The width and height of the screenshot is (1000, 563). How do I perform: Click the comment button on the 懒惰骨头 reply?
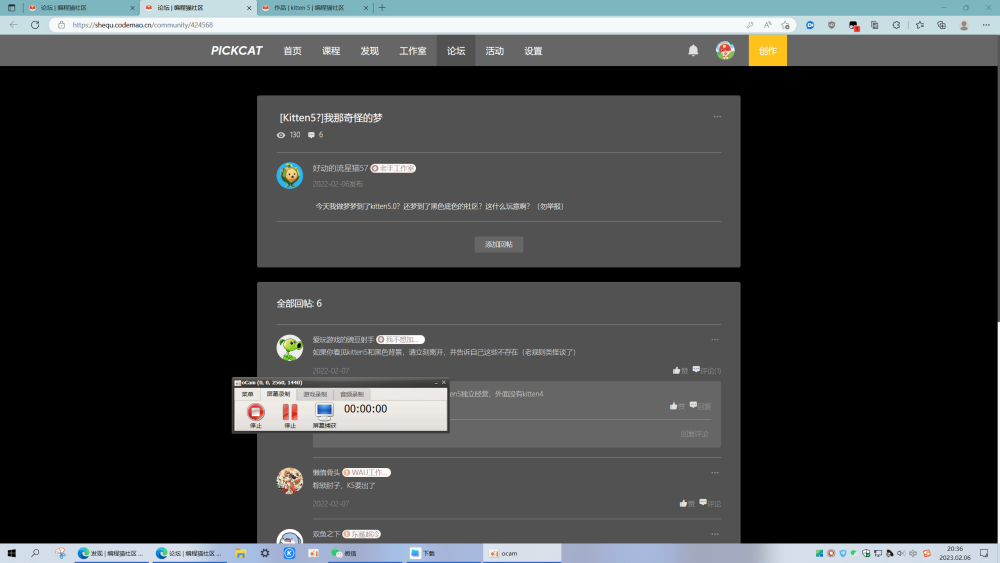tap(710, 503)
